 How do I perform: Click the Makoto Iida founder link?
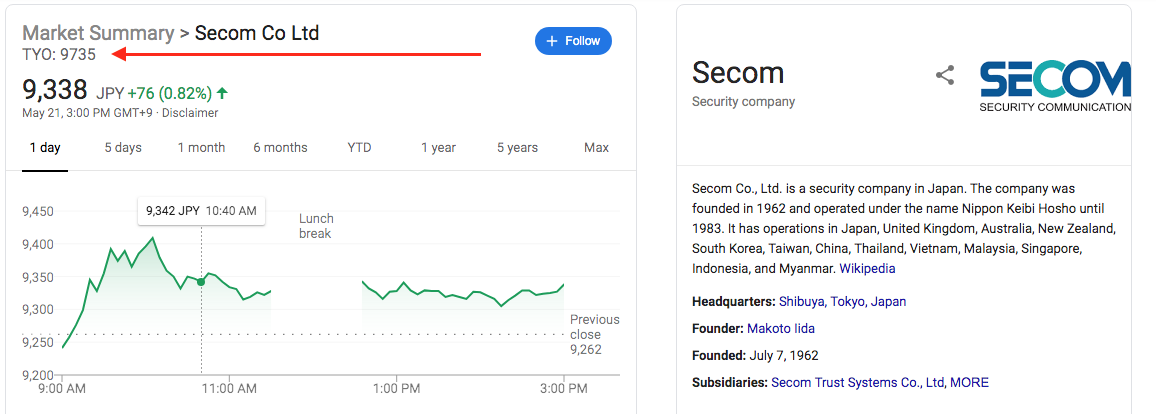coord(781,329)
